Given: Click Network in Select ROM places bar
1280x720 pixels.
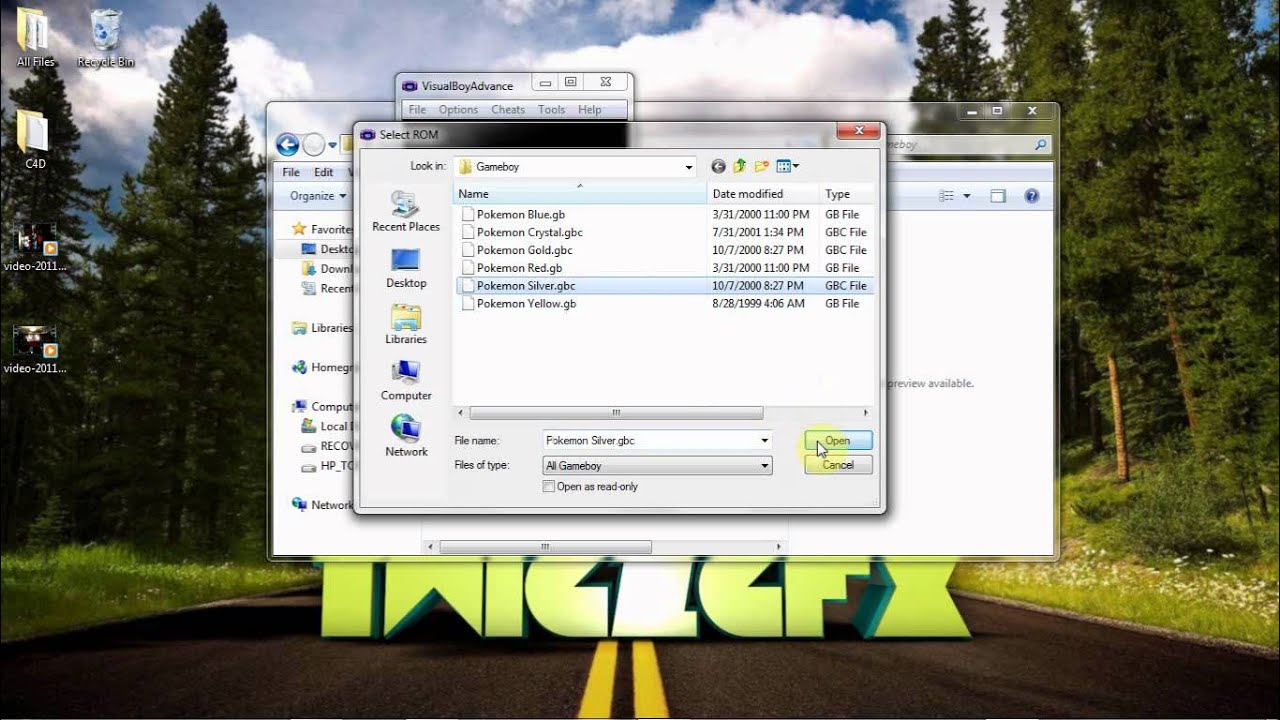Looking at the screenshot, I should pos(406,436).
